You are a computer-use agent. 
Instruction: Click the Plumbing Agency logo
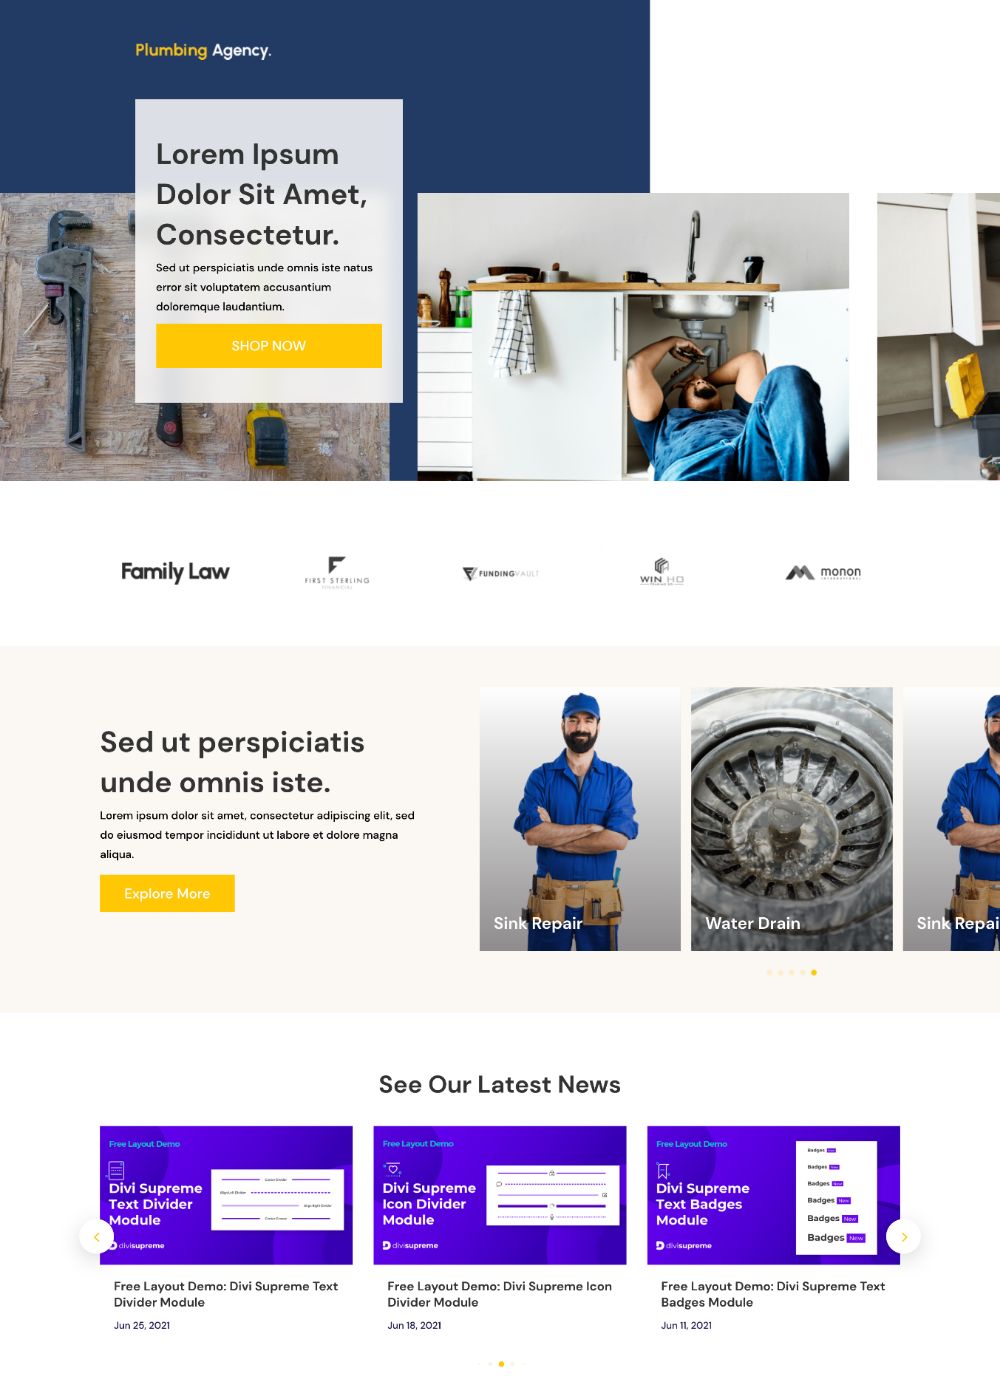[203, 50]
